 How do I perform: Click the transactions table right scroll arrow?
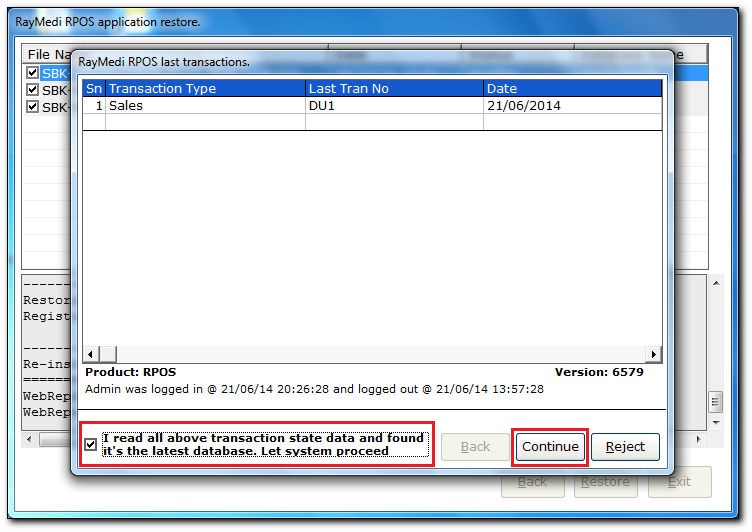(654, 355)
